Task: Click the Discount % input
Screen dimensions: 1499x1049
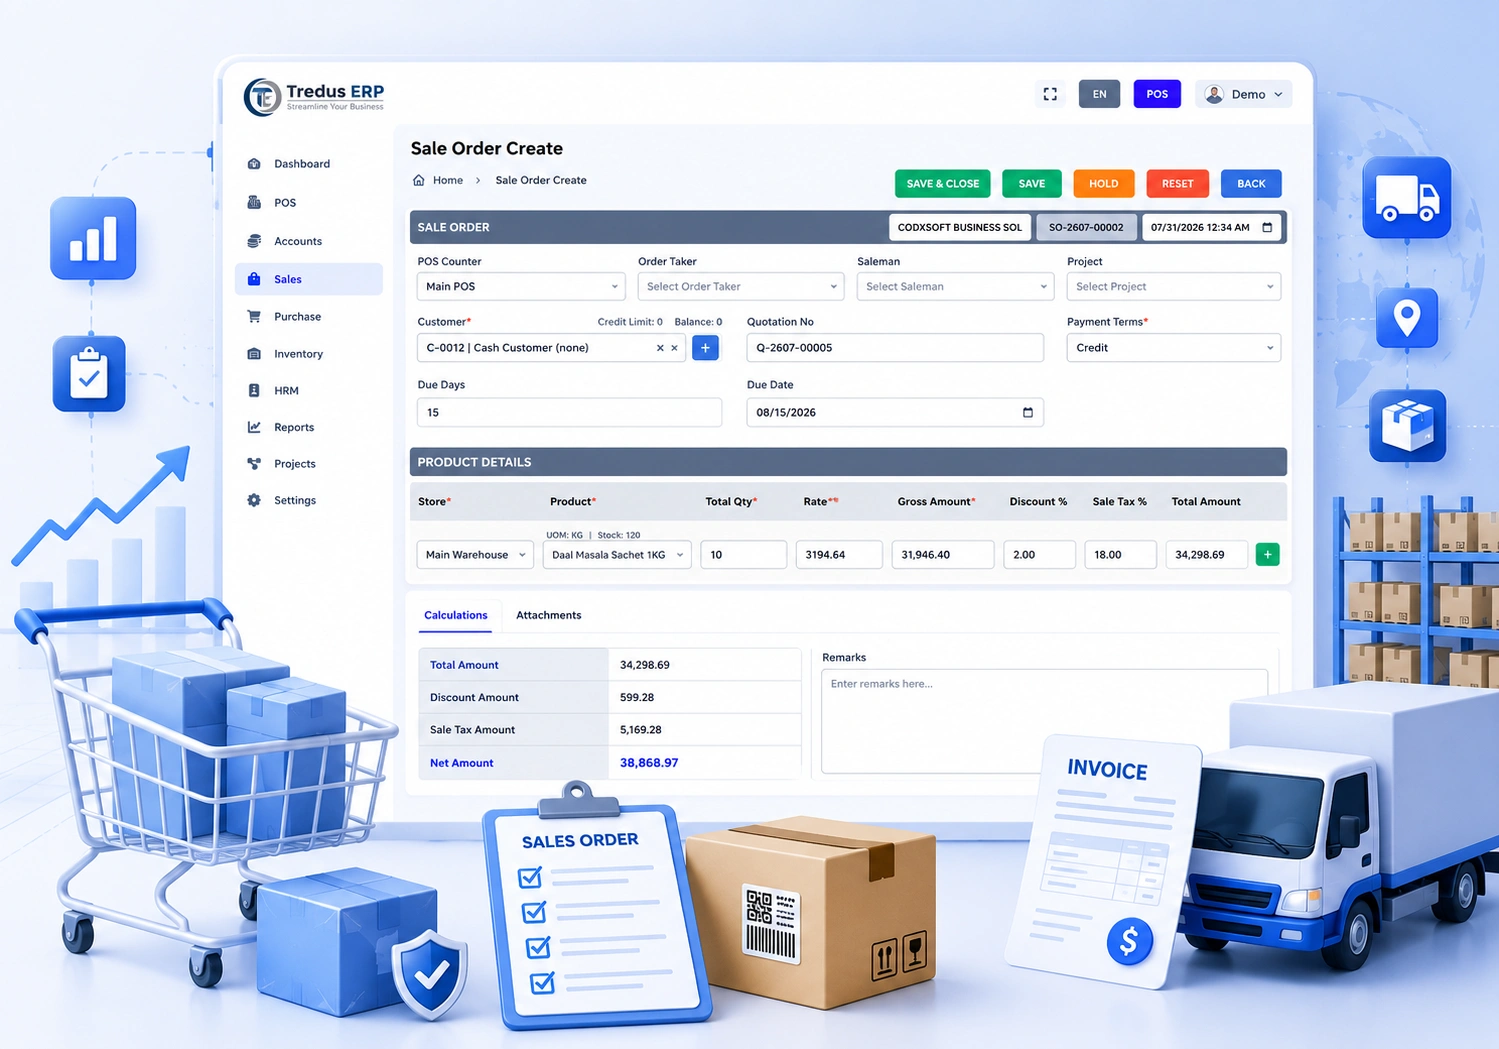Action: pyautogui.click(x=1039, y=555)
